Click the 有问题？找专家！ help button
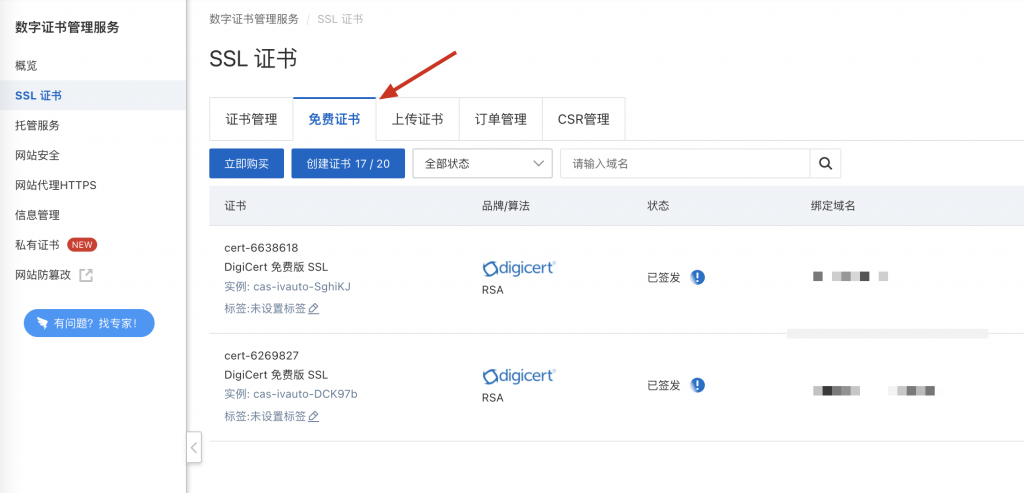This screenshot has height=493, width=1024. click(89, 323)
